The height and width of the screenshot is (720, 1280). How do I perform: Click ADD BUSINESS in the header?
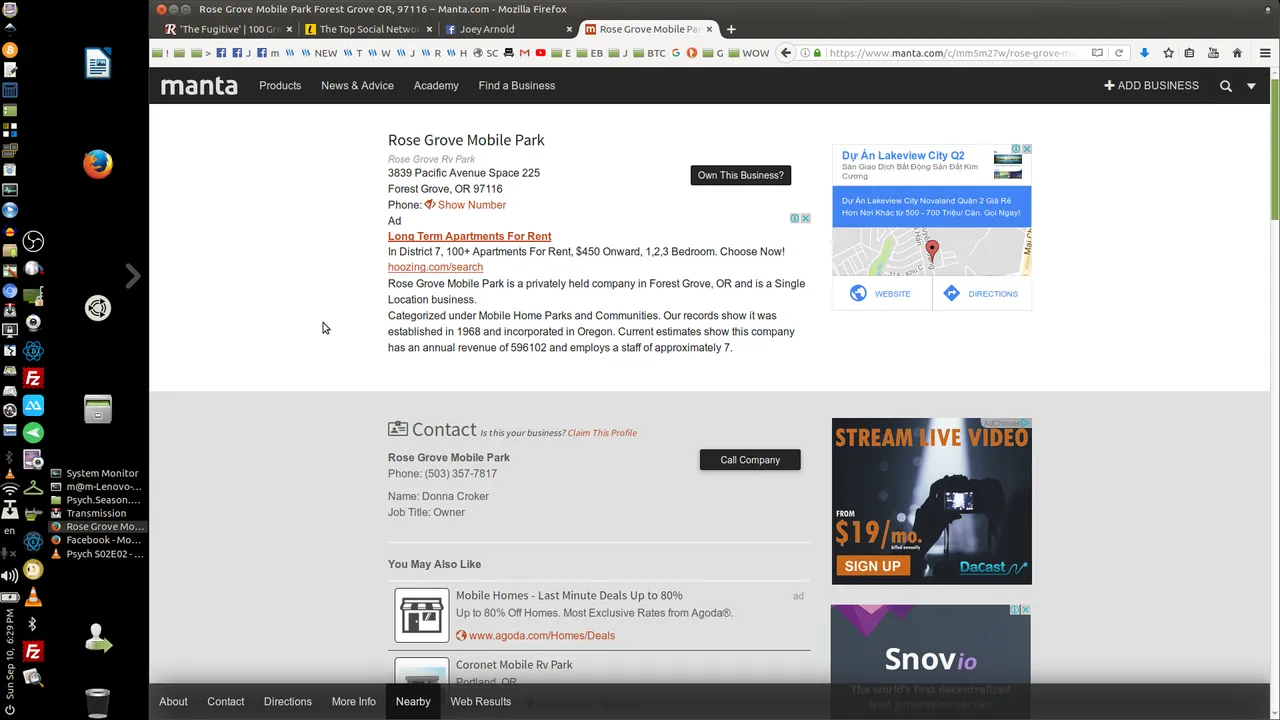[1151, 86]
